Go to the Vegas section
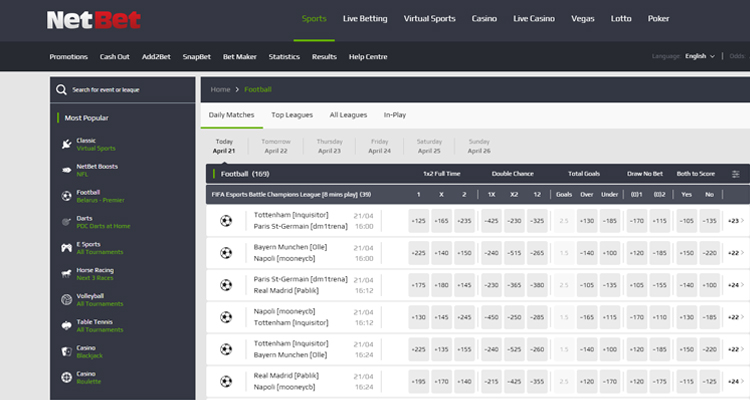 coord(583,19)
